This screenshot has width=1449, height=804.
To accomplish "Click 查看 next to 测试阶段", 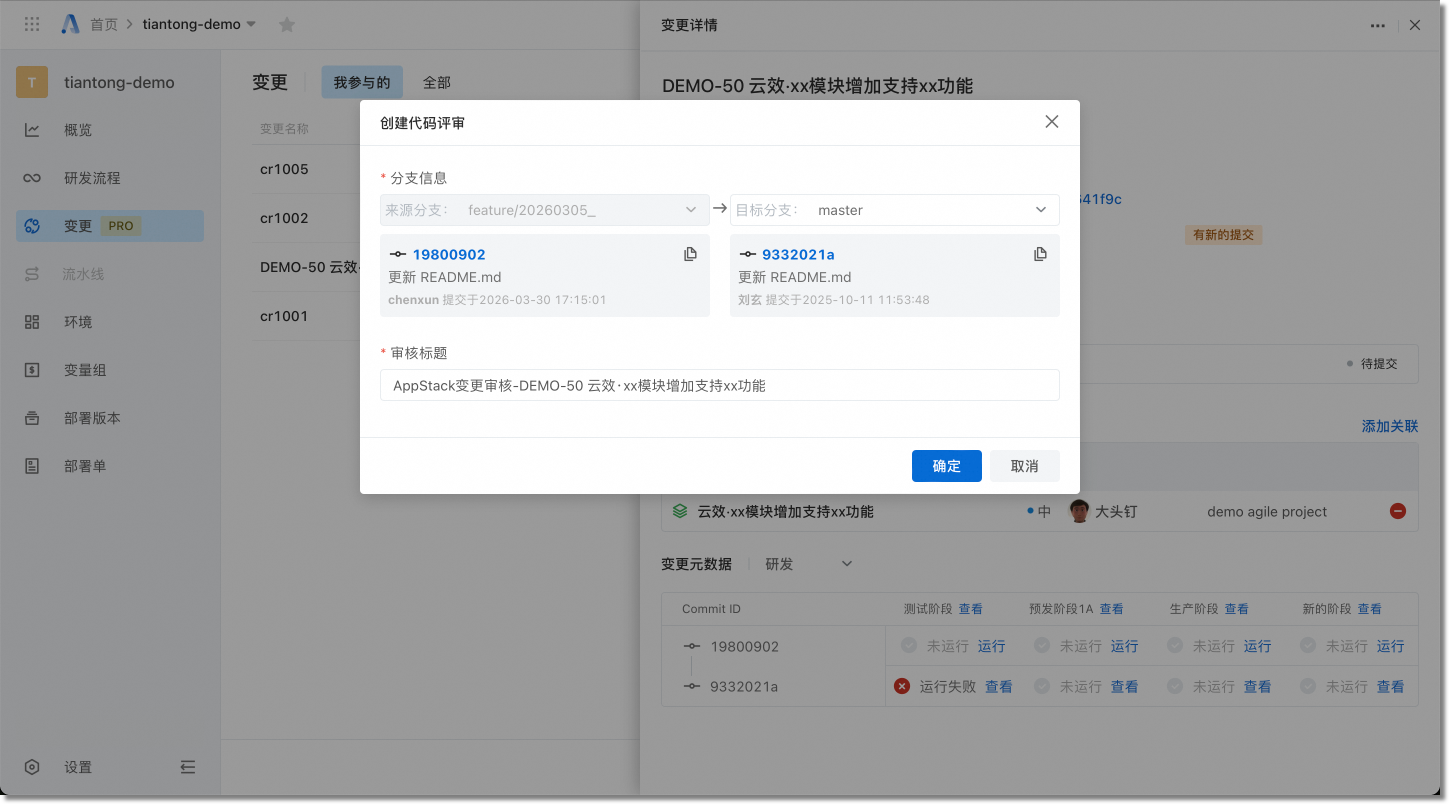I will click(971, 609).
